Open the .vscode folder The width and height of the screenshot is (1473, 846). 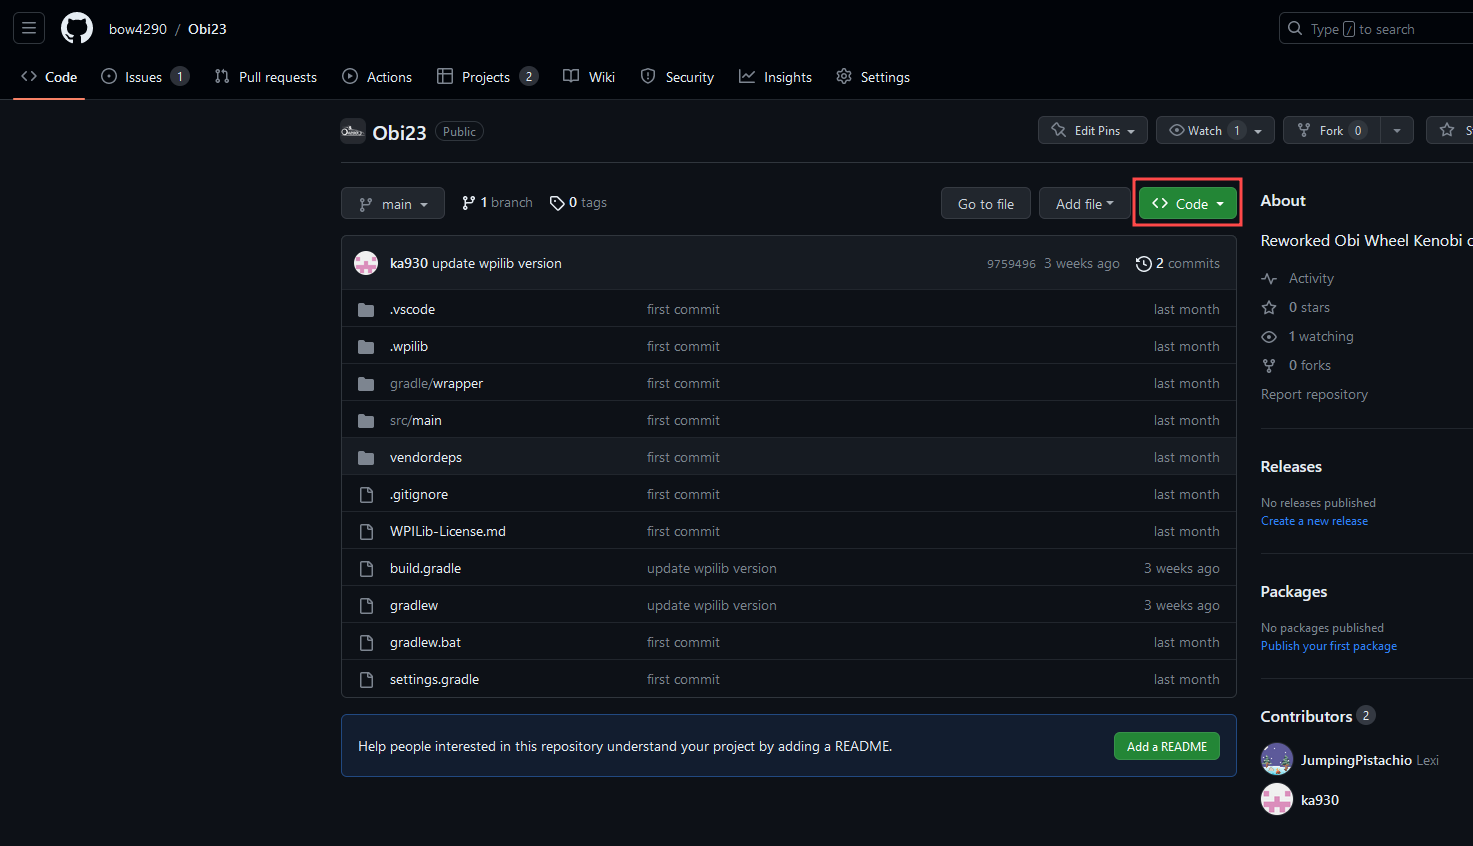point(412,309)
